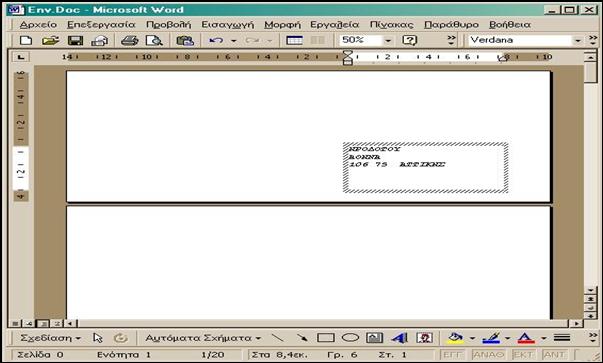Toggle the ΑΝΤ overtype indicator

click(554, 354)
